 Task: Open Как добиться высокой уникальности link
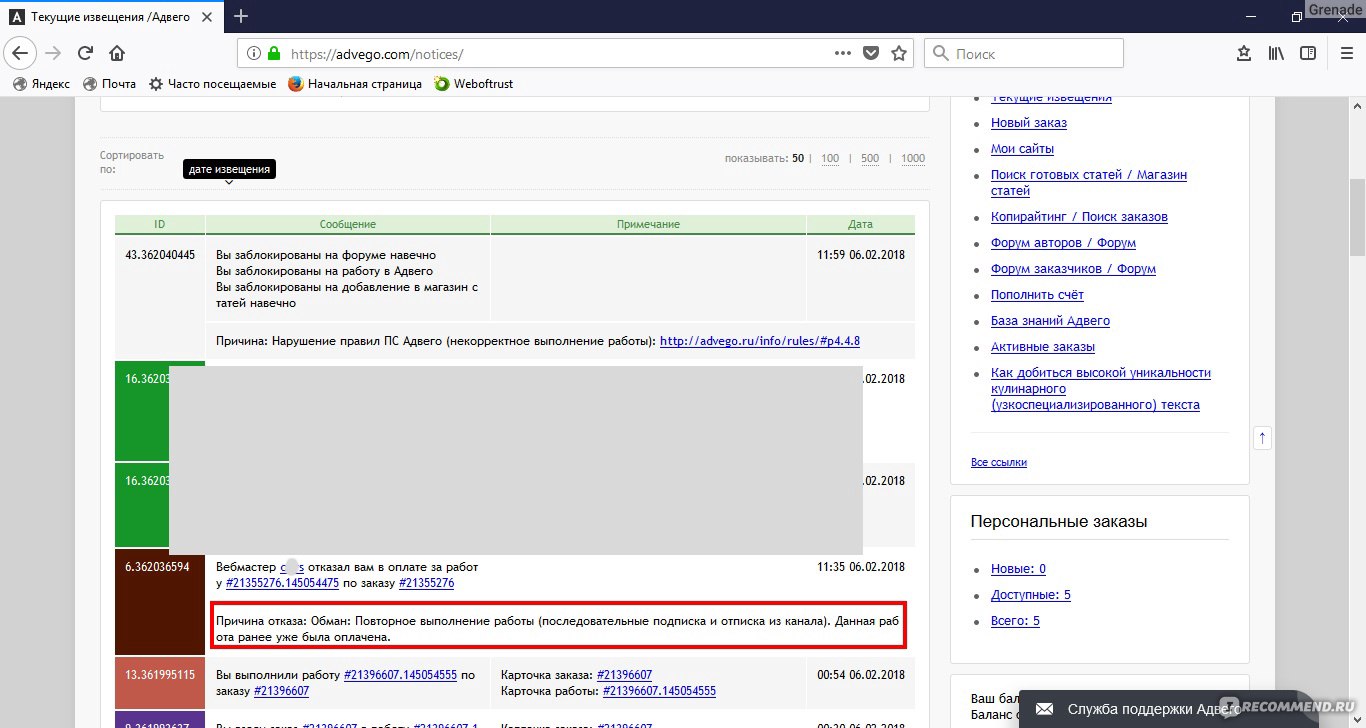[x=1101, y=389]
